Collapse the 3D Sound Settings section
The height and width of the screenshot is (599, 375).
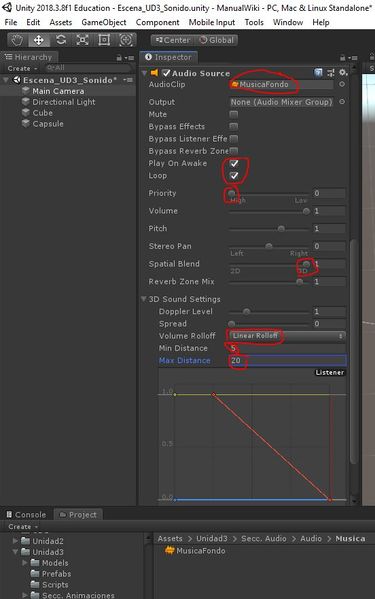tap(144, 299)
